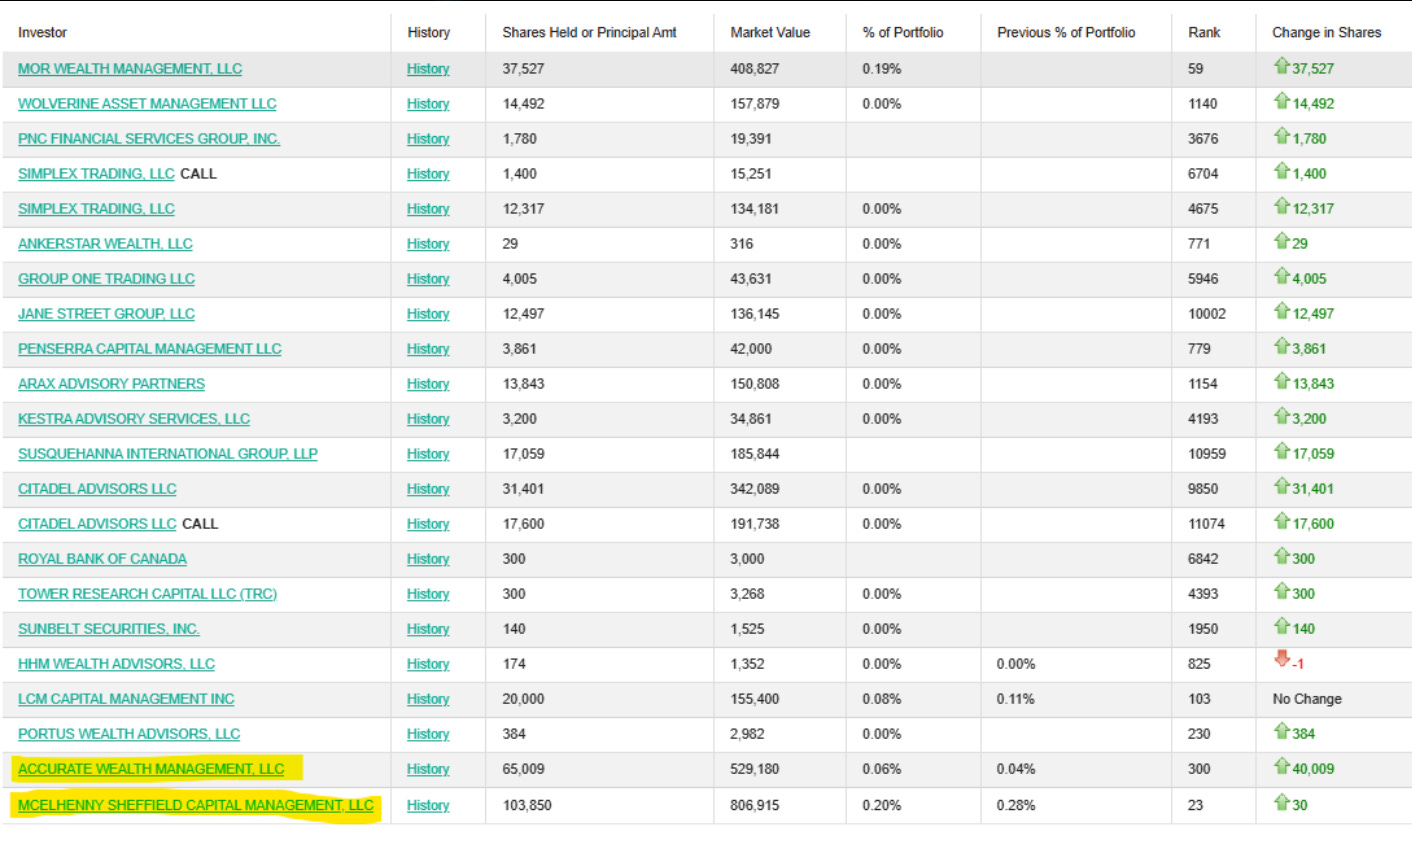The height and width of the screenshot is (866, 1412).
Task: Click No Change text in LCM Capital row
Action: click(1307, 699)
